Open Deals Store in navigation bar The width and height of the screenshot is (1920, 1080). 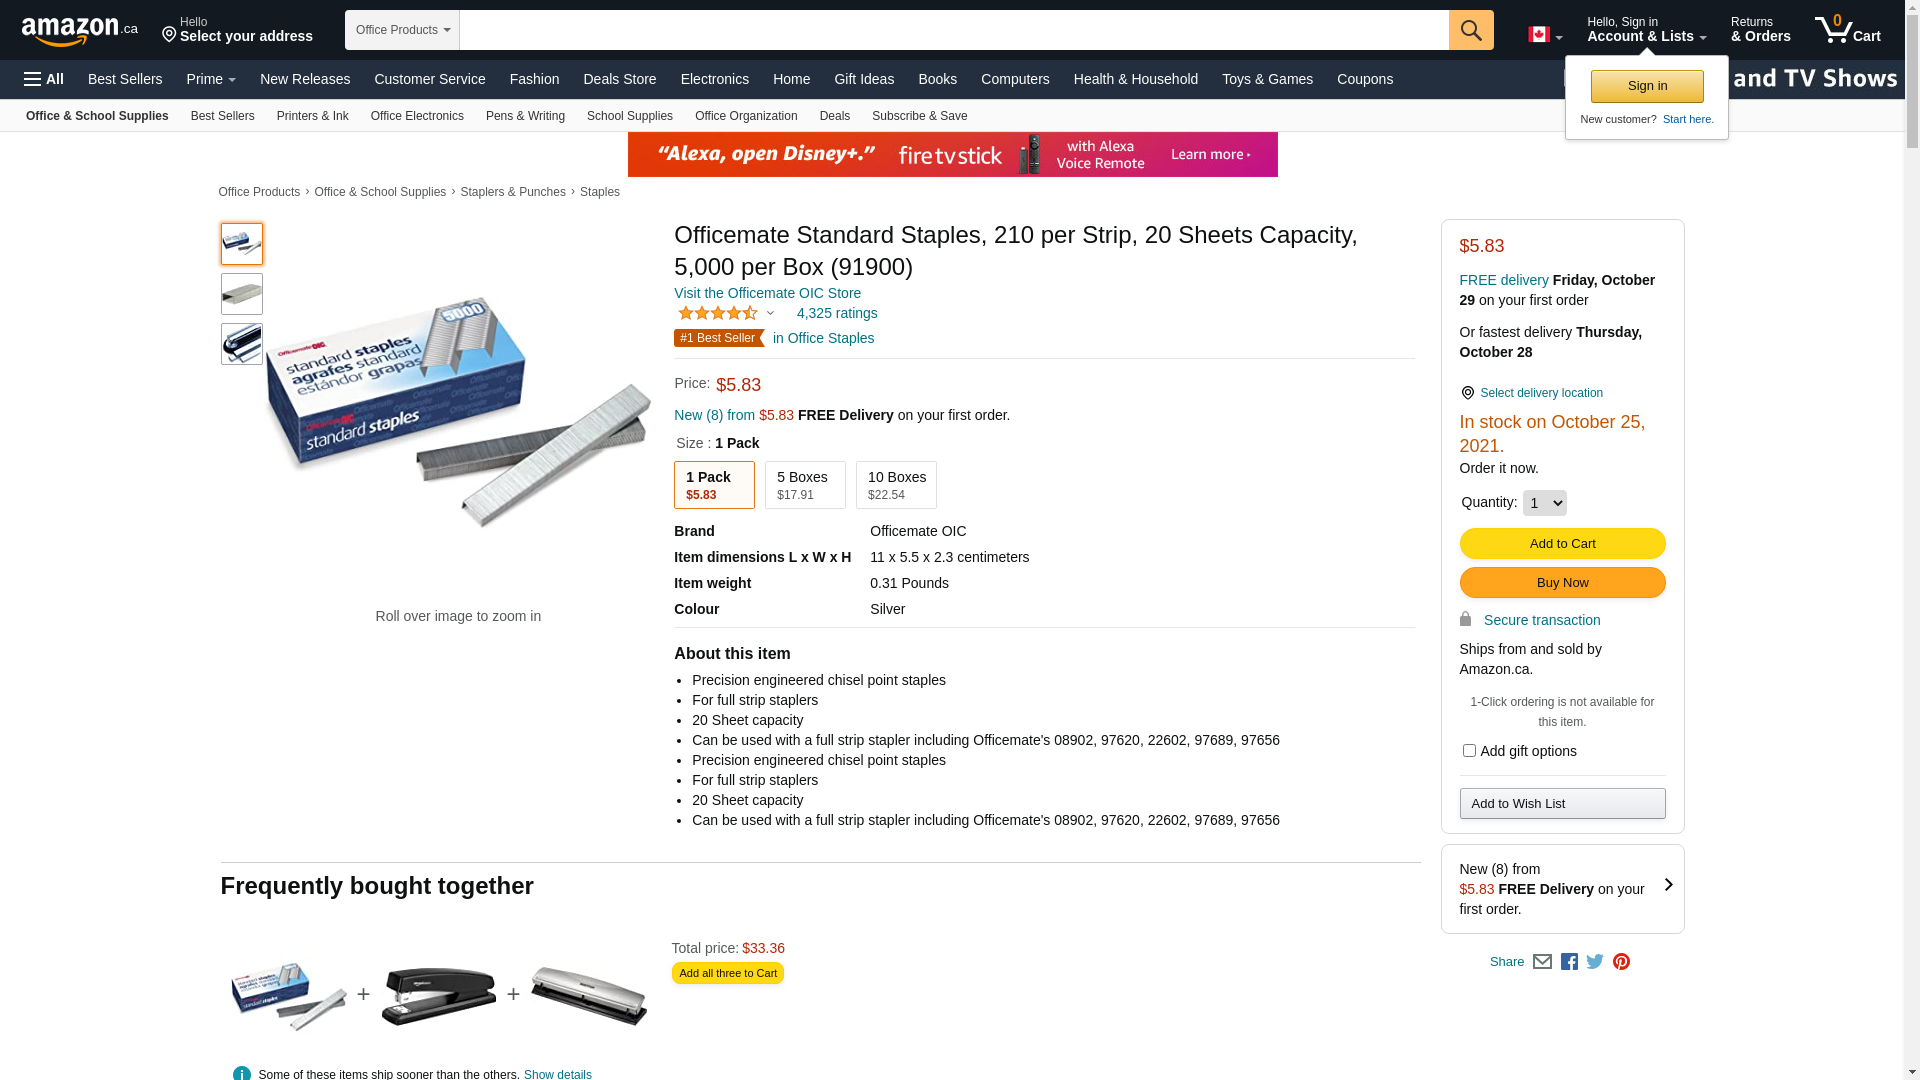pyautogui.click(x=619, y=79)
